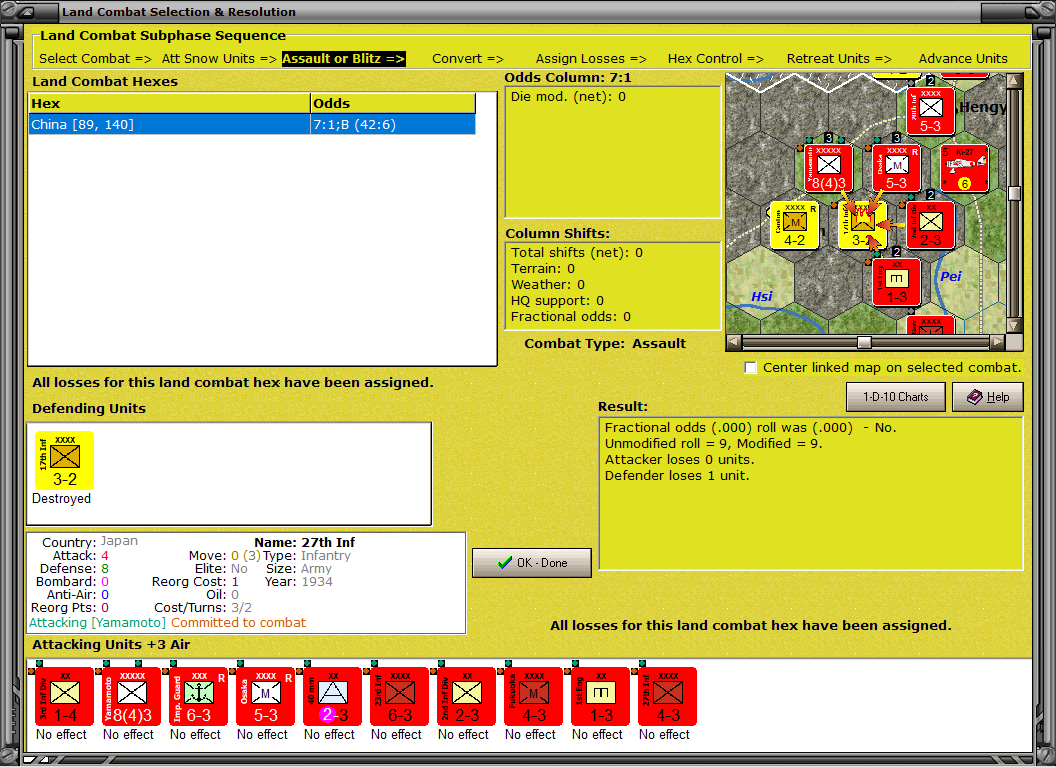Screen dimensions: 1056x768
Task: Click the defending 3-2 hex under attack on map
Action: tap(863, 225)
